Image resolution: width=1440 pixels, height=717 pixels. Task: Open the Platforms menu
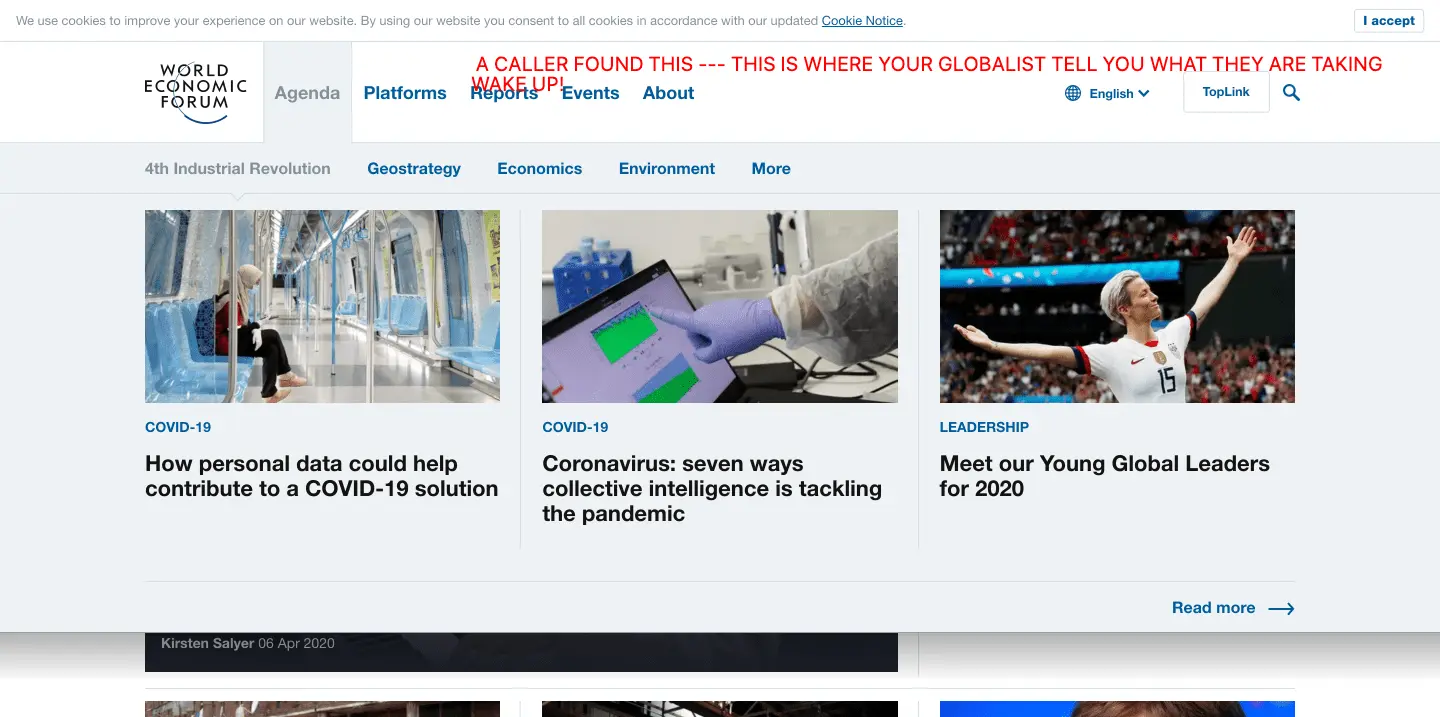coord(405,93)
